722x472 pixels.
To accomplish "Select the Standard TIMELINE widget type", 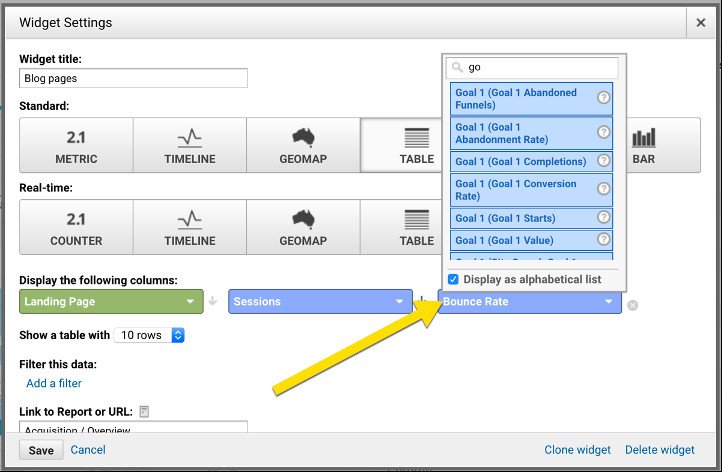I will (x=190, y=145).
